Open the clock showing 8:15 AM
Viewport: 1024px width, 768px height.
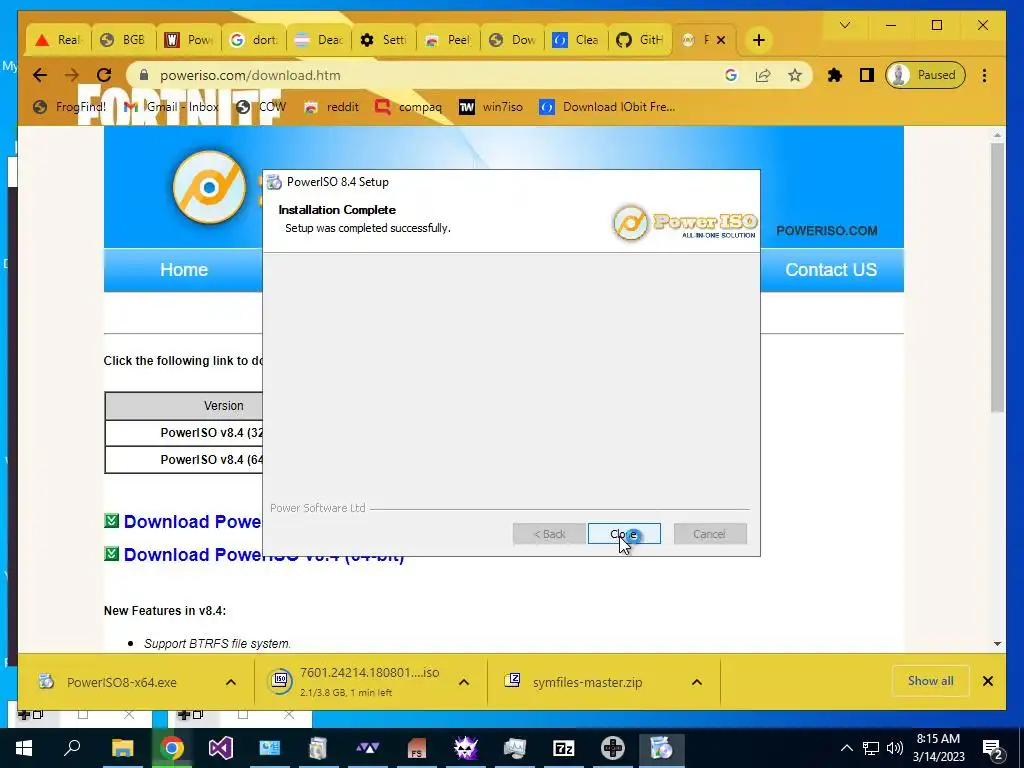tap(938, 748)
